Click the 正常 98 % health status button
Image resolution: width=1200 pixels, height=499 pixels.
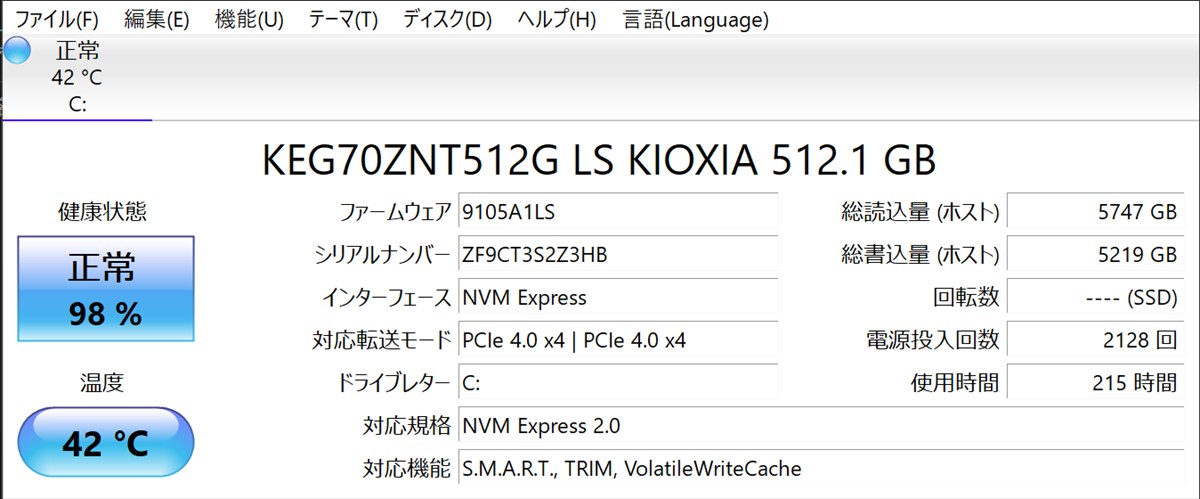[x=105, y=289]
